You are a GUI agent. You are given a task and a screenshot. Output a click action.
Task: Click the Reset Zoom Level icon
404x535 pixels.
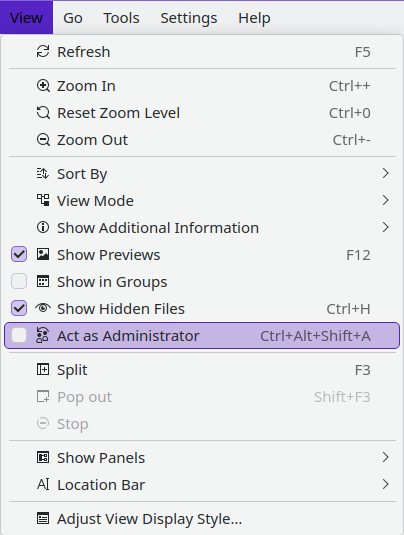coord(43,113)
